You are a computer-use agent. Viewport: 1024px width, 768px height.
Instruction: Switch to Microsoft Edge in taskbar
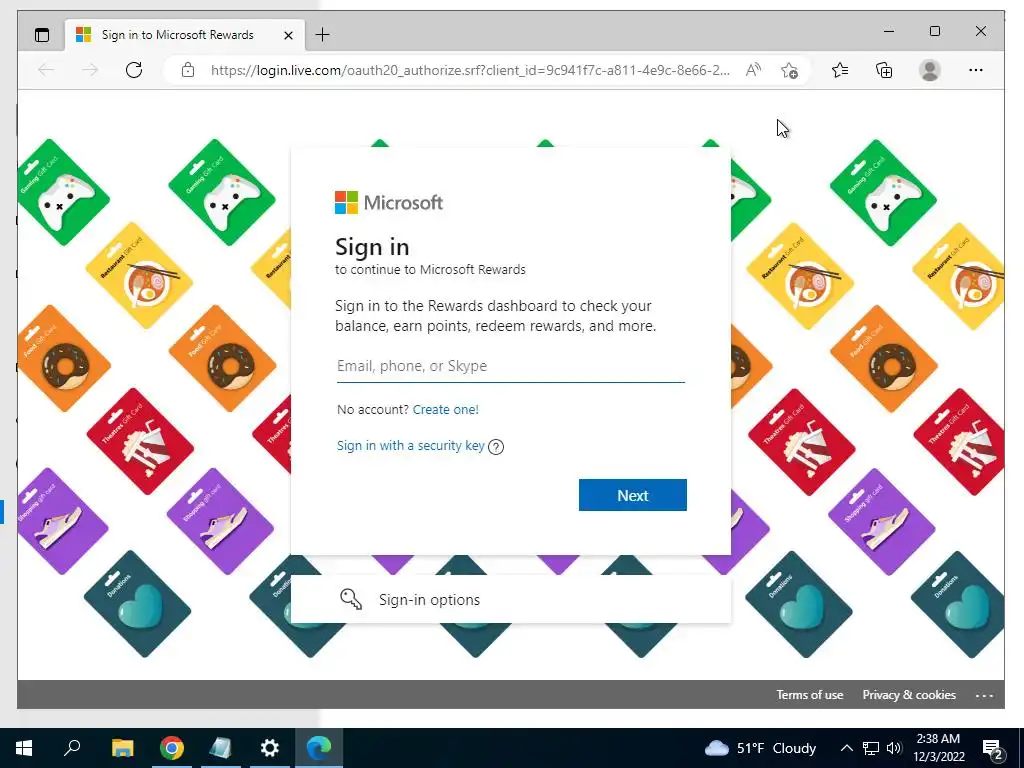(319, 748)
